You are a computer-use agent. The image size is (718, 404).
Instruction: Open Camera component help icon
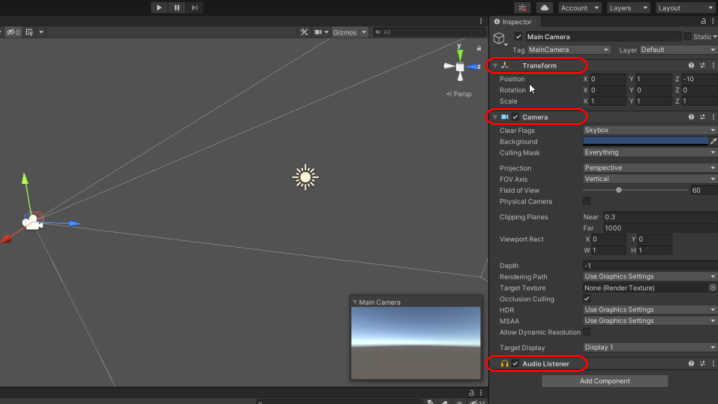(691, 117)
